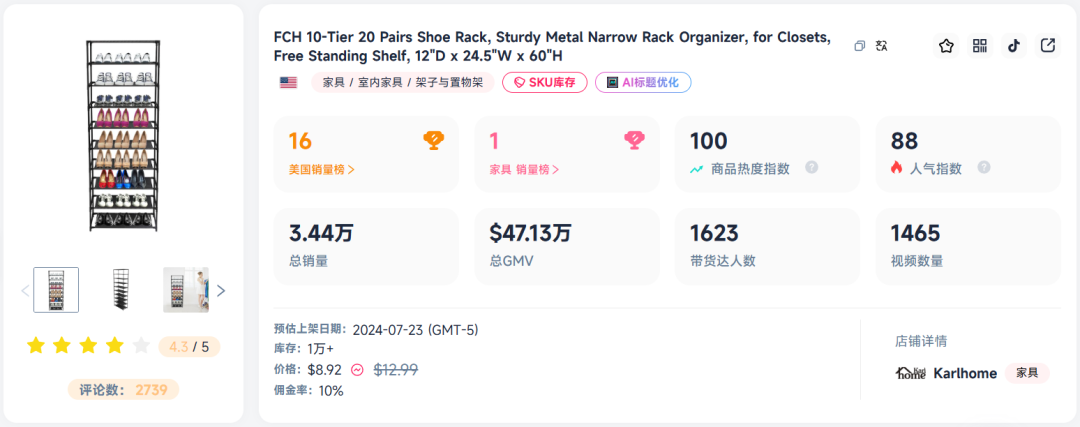Click help icon beside 商品热度指数

pos(811,167)
